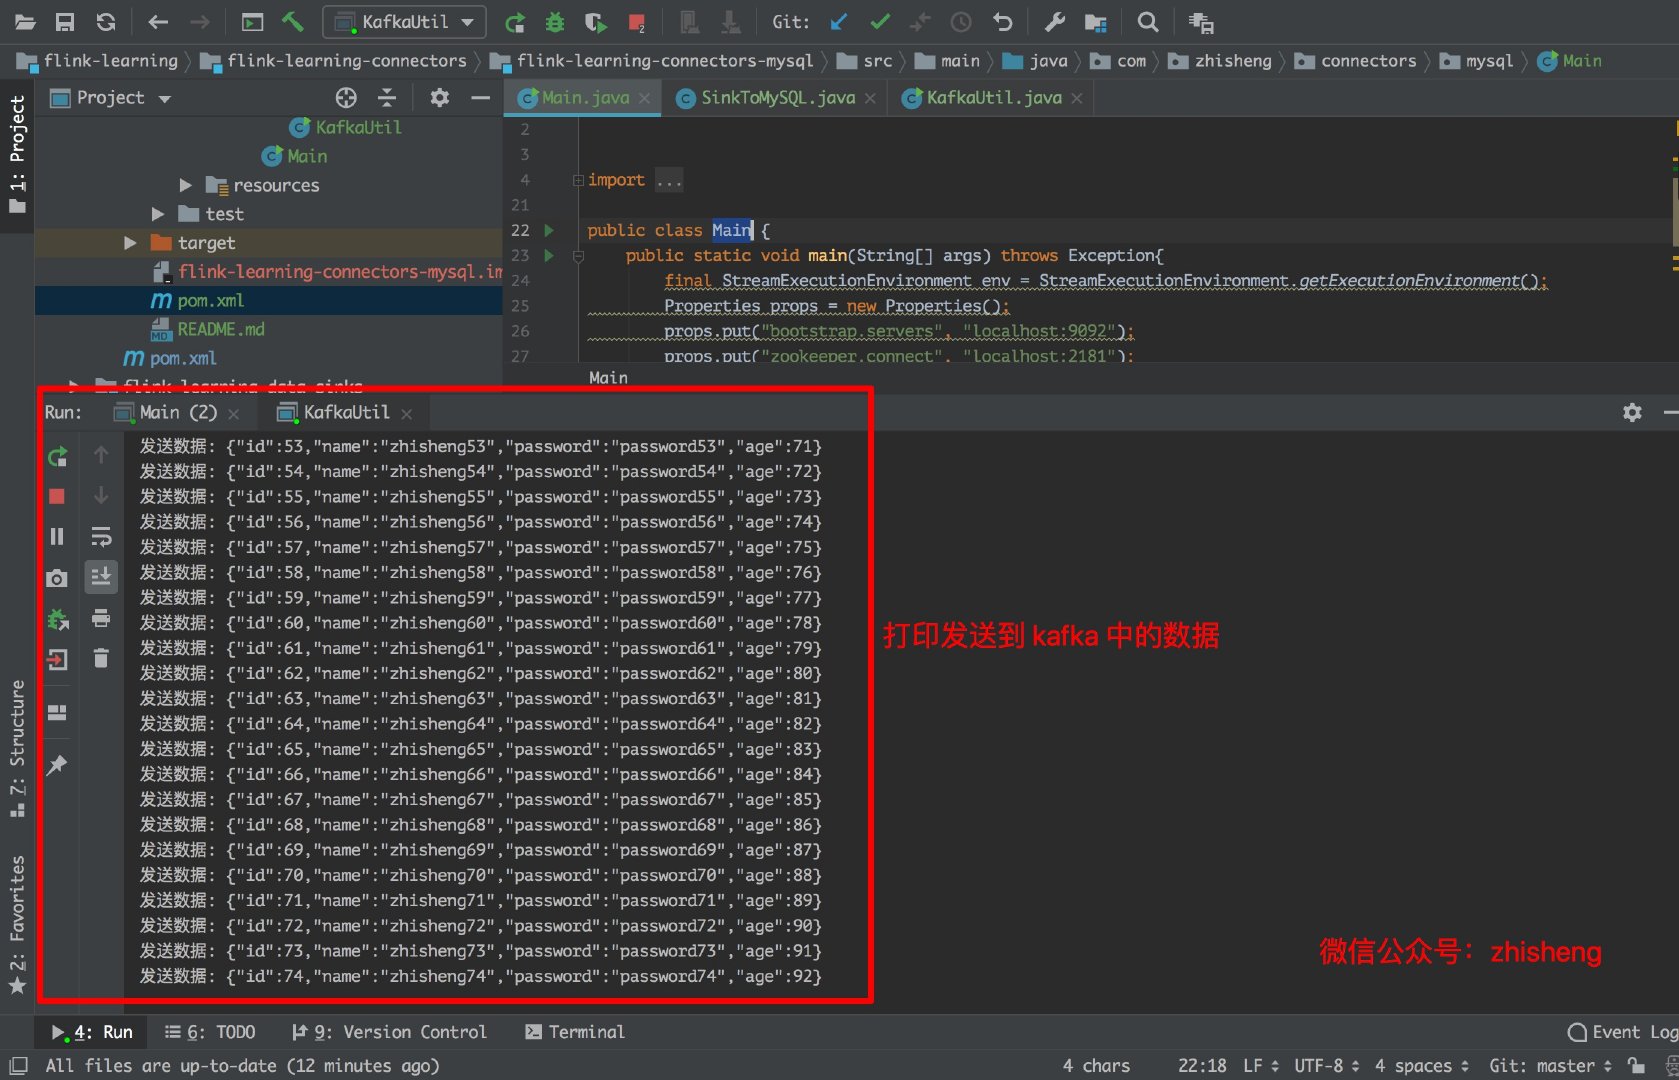Click the Debug bug icon in toolbar
This screenshot has width=1679, height=1080.
click(555, 22)
